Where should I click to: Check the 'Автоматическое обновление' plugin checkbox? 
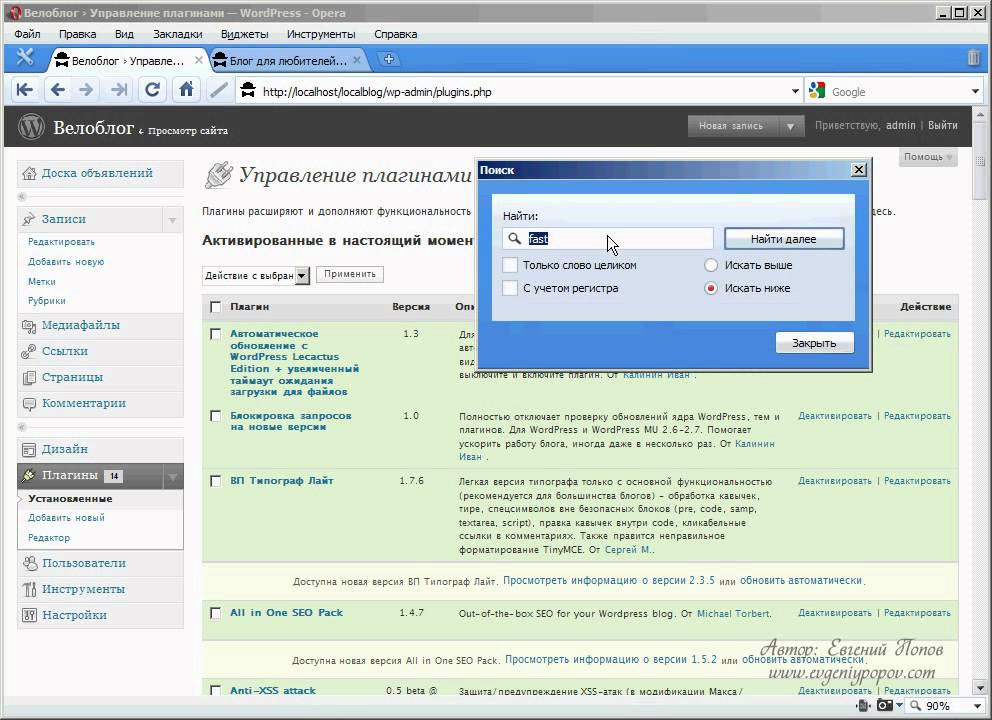coord(216,334)
